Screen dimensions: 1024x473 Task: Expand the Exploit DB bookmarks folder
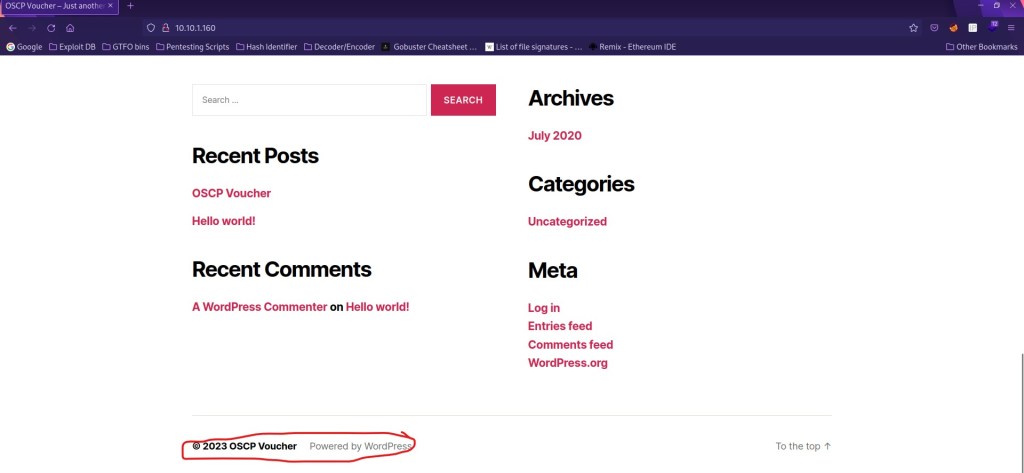pos(75,47)
